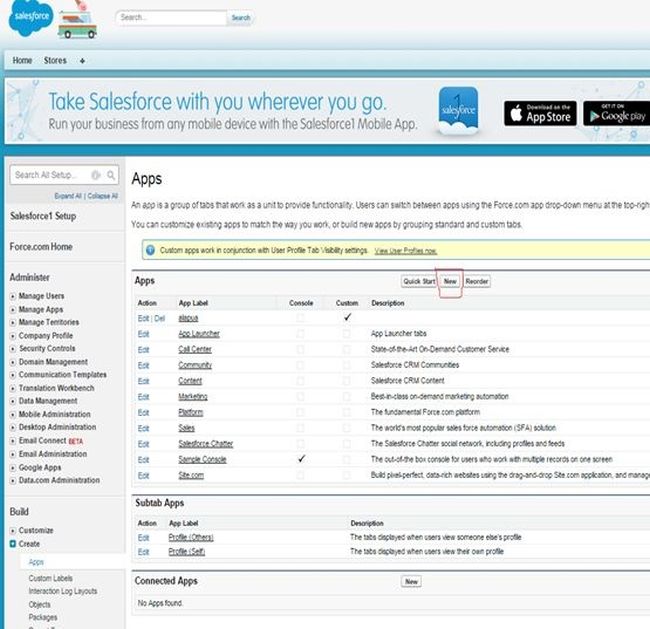Click New in Connected Apps section

[x=411, y=581]
